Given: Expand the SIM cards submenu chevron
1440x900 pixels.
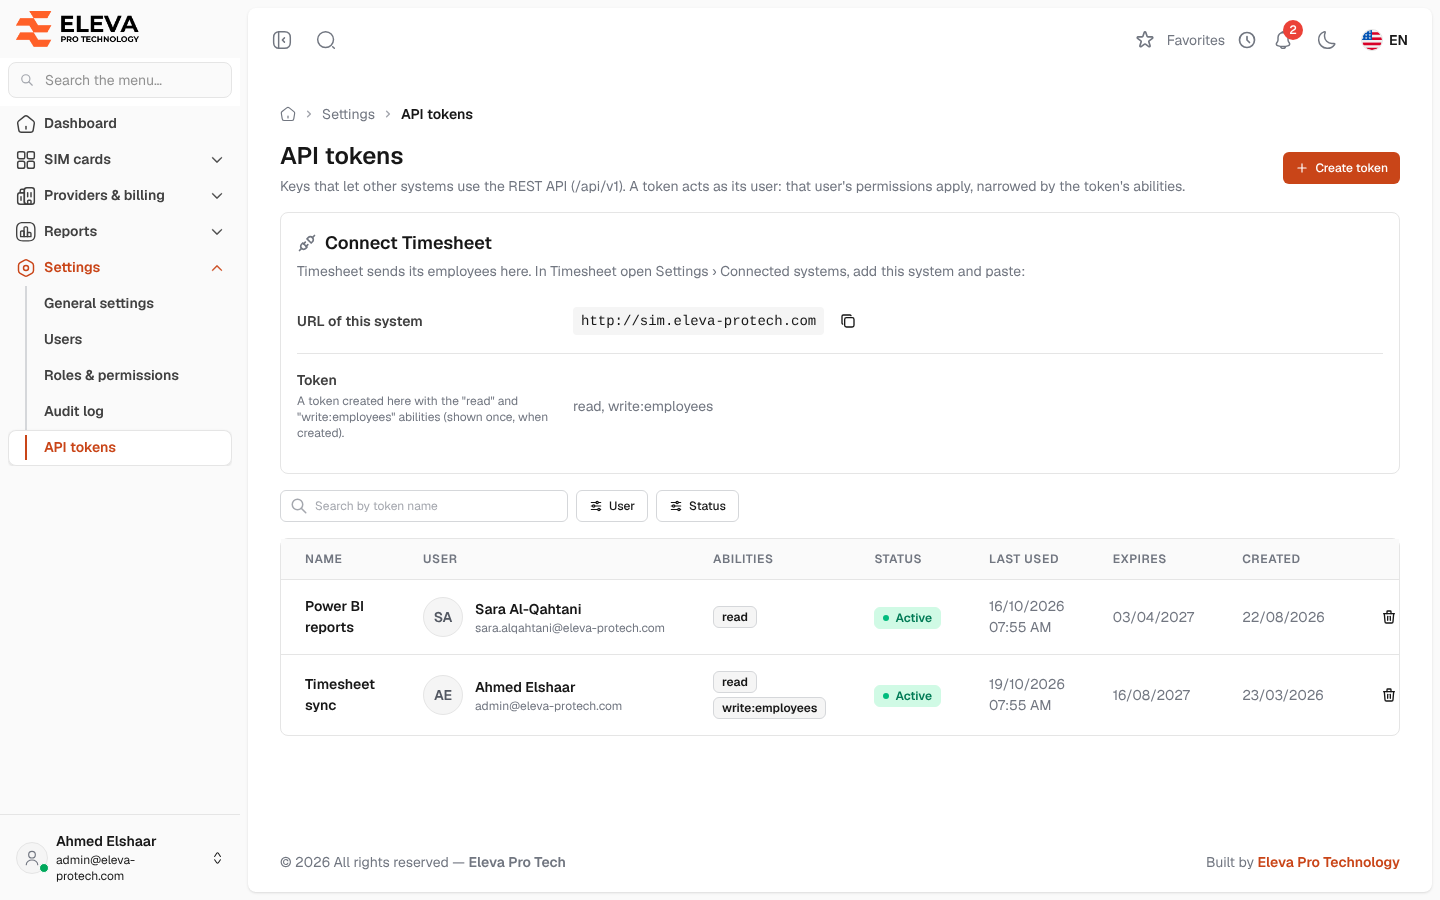Looking at the screenshot, I should coord(217,160).
